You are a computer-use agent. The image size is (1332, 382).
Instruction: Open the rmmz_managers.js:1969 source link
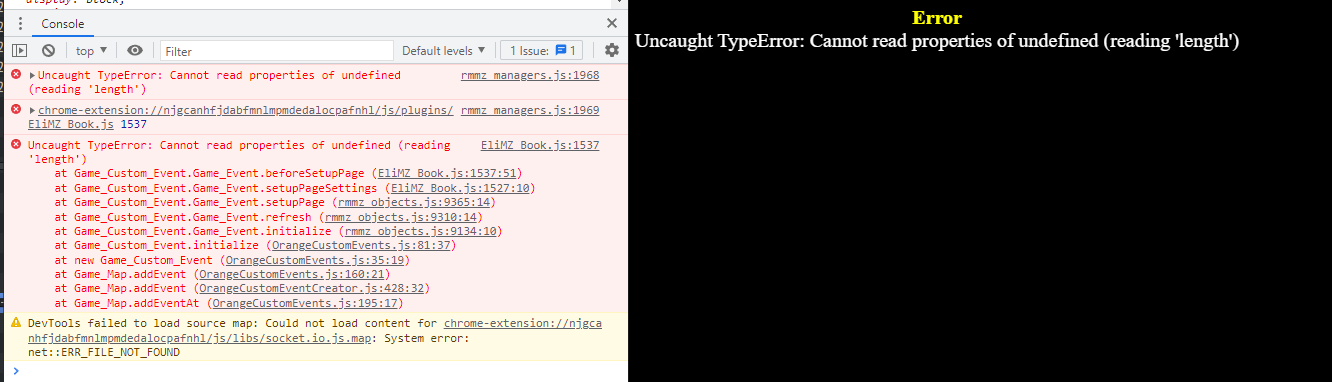[x=530, y=110]
